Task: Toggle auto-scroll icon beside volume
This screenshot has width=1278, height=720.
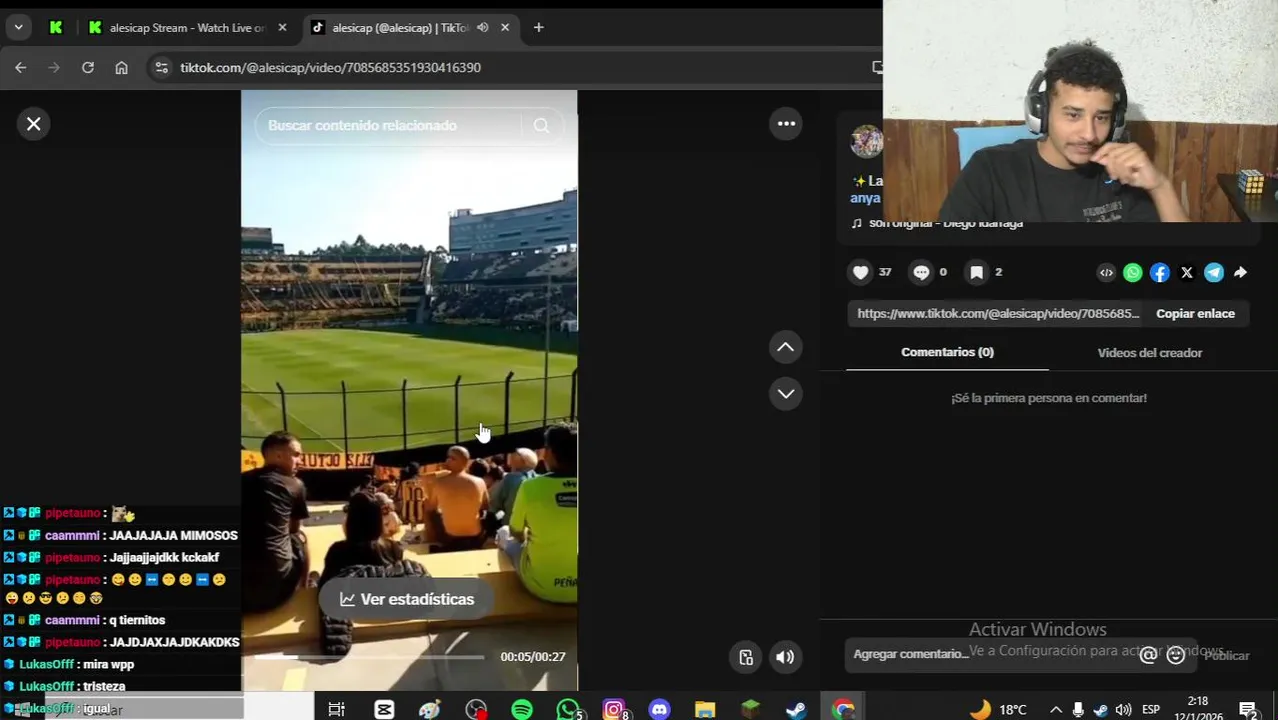Action: tap(746, 657)
